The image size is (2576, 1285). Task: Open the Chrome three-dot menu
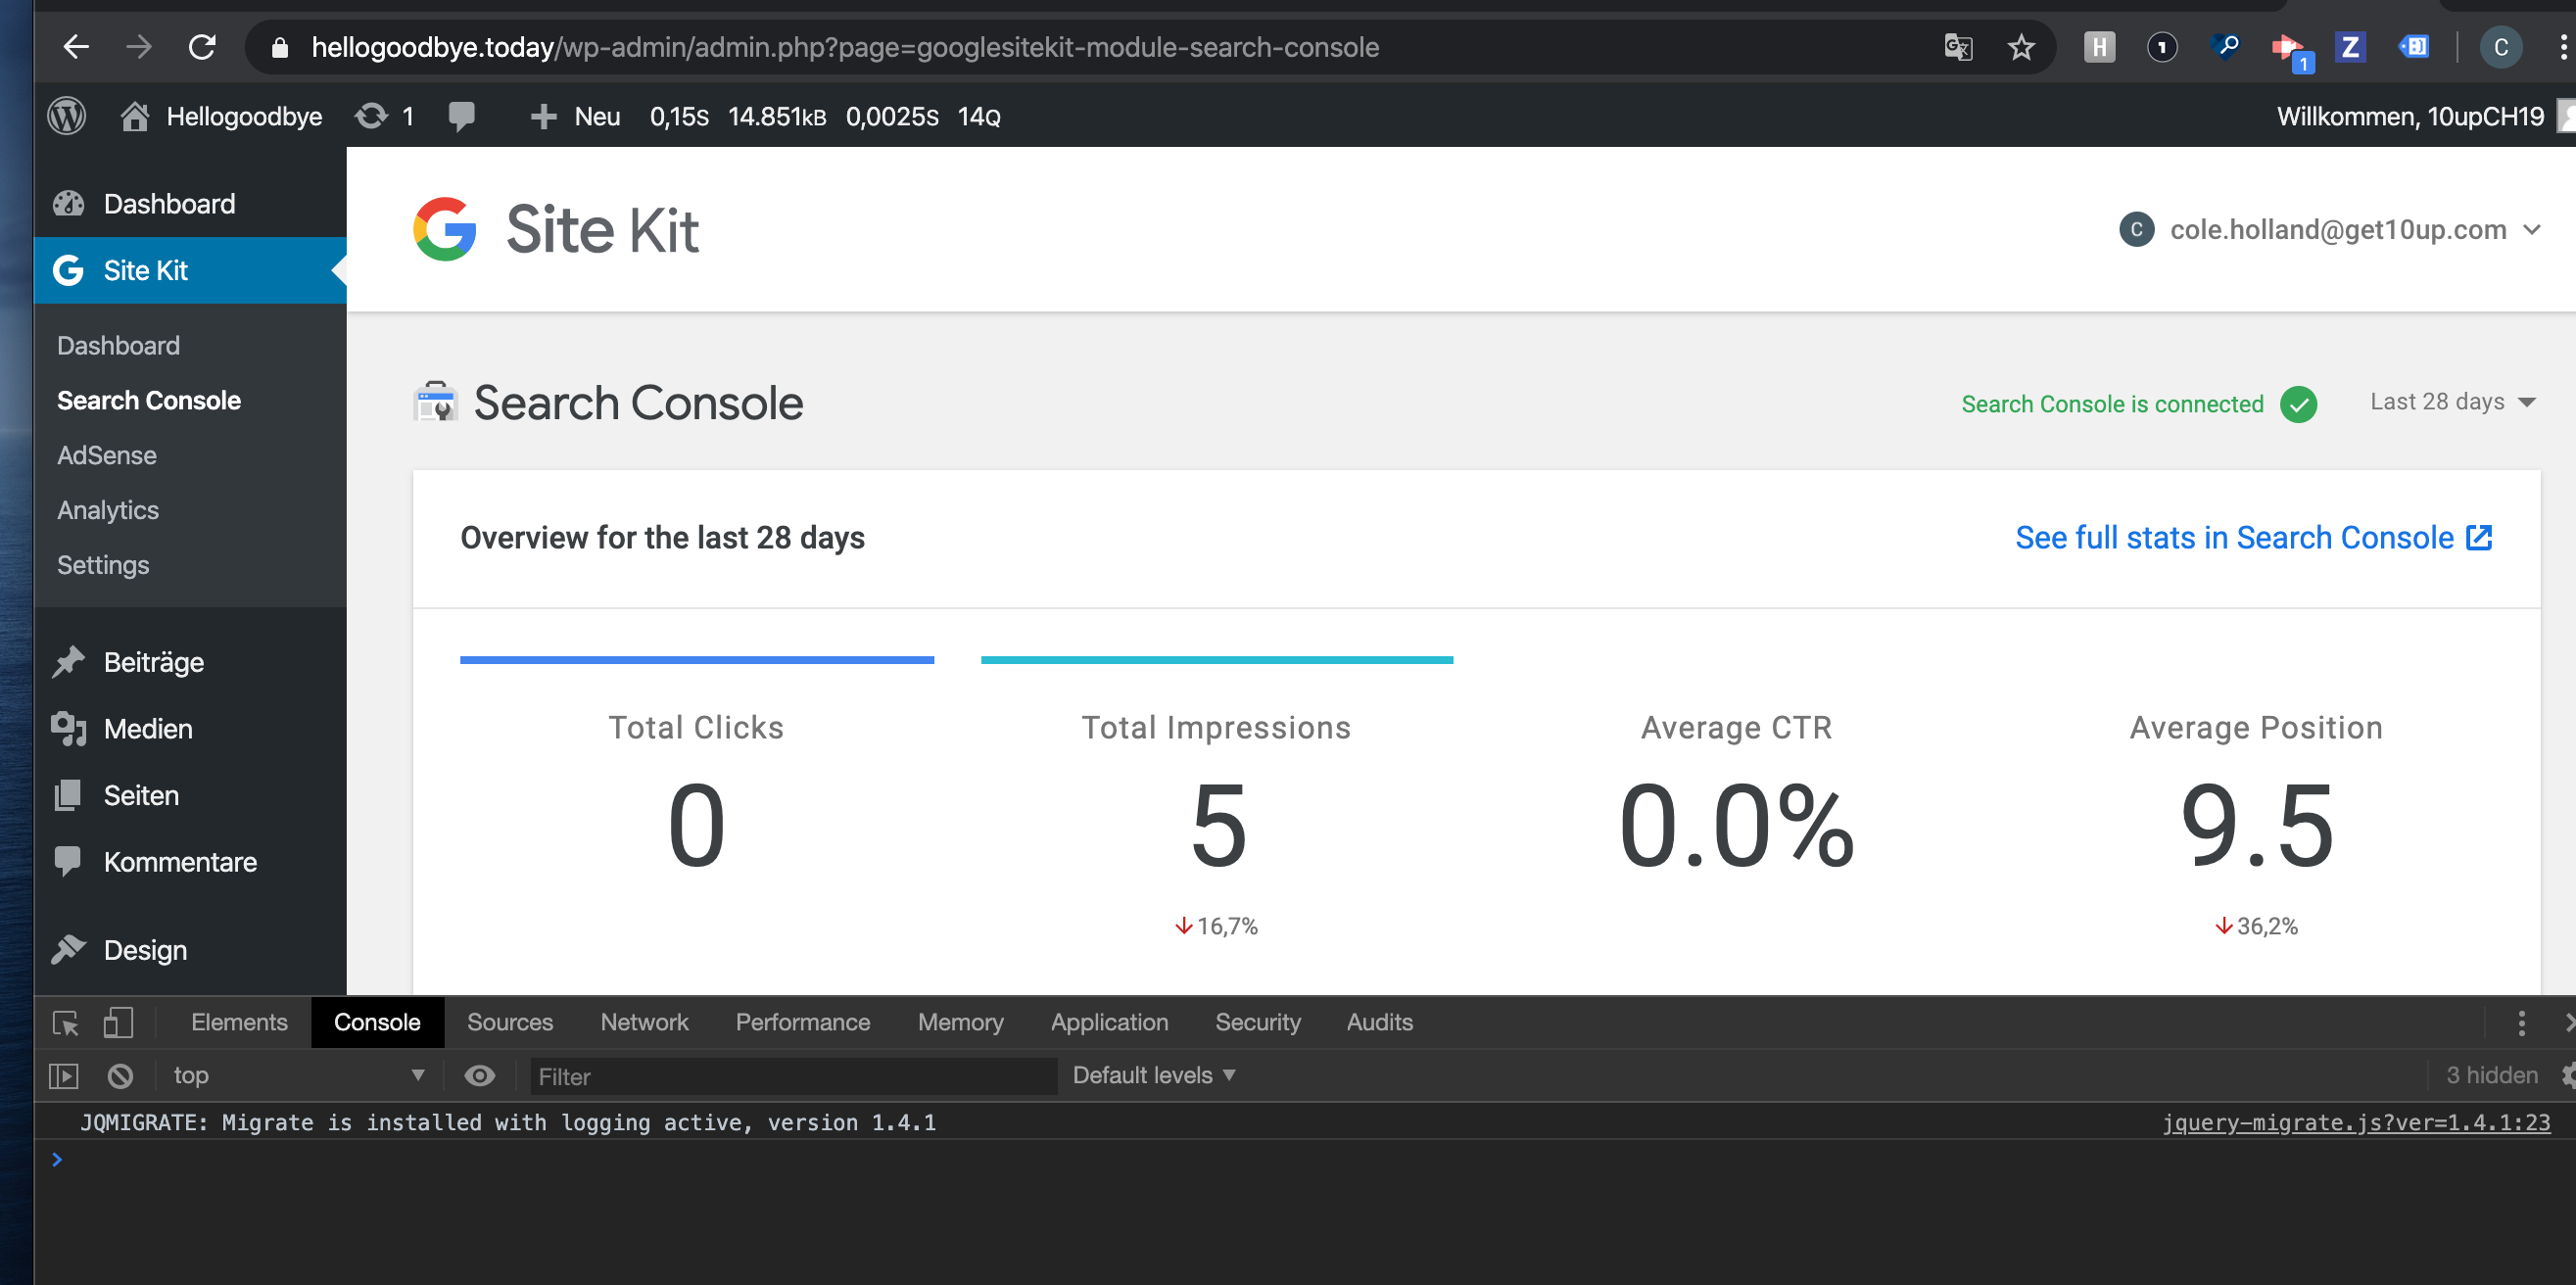tap(2562, 47)
